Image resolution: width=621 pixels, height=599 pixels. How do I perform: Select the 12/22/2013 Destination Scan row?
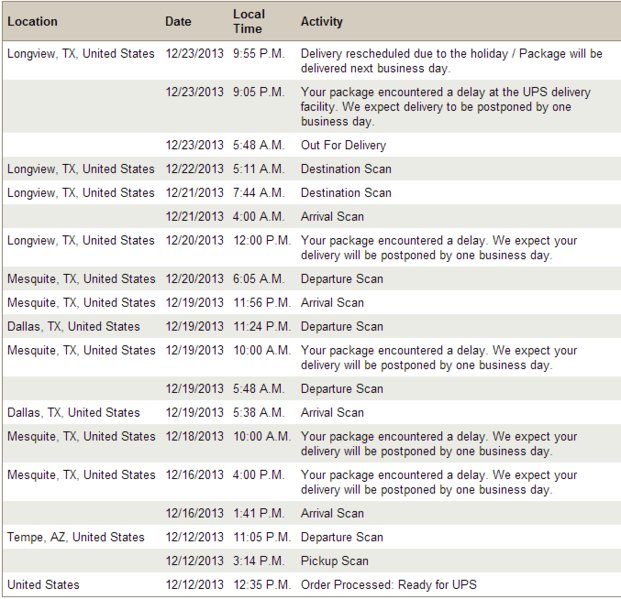pos(312,169)
